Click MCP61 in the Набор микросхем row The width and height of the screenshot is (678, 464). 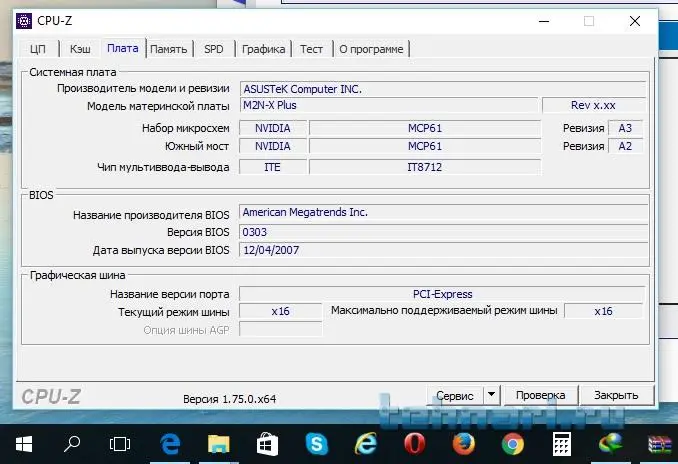425,128
